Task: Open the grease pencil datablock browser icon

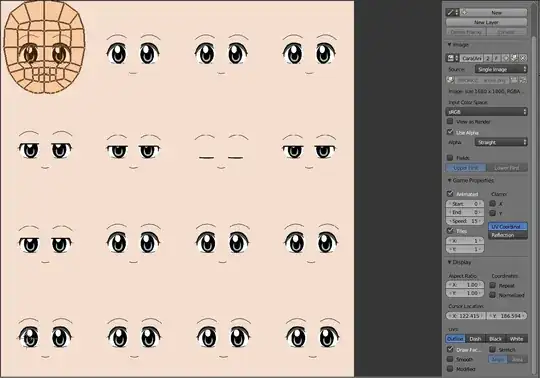Action: coord(453,12)
